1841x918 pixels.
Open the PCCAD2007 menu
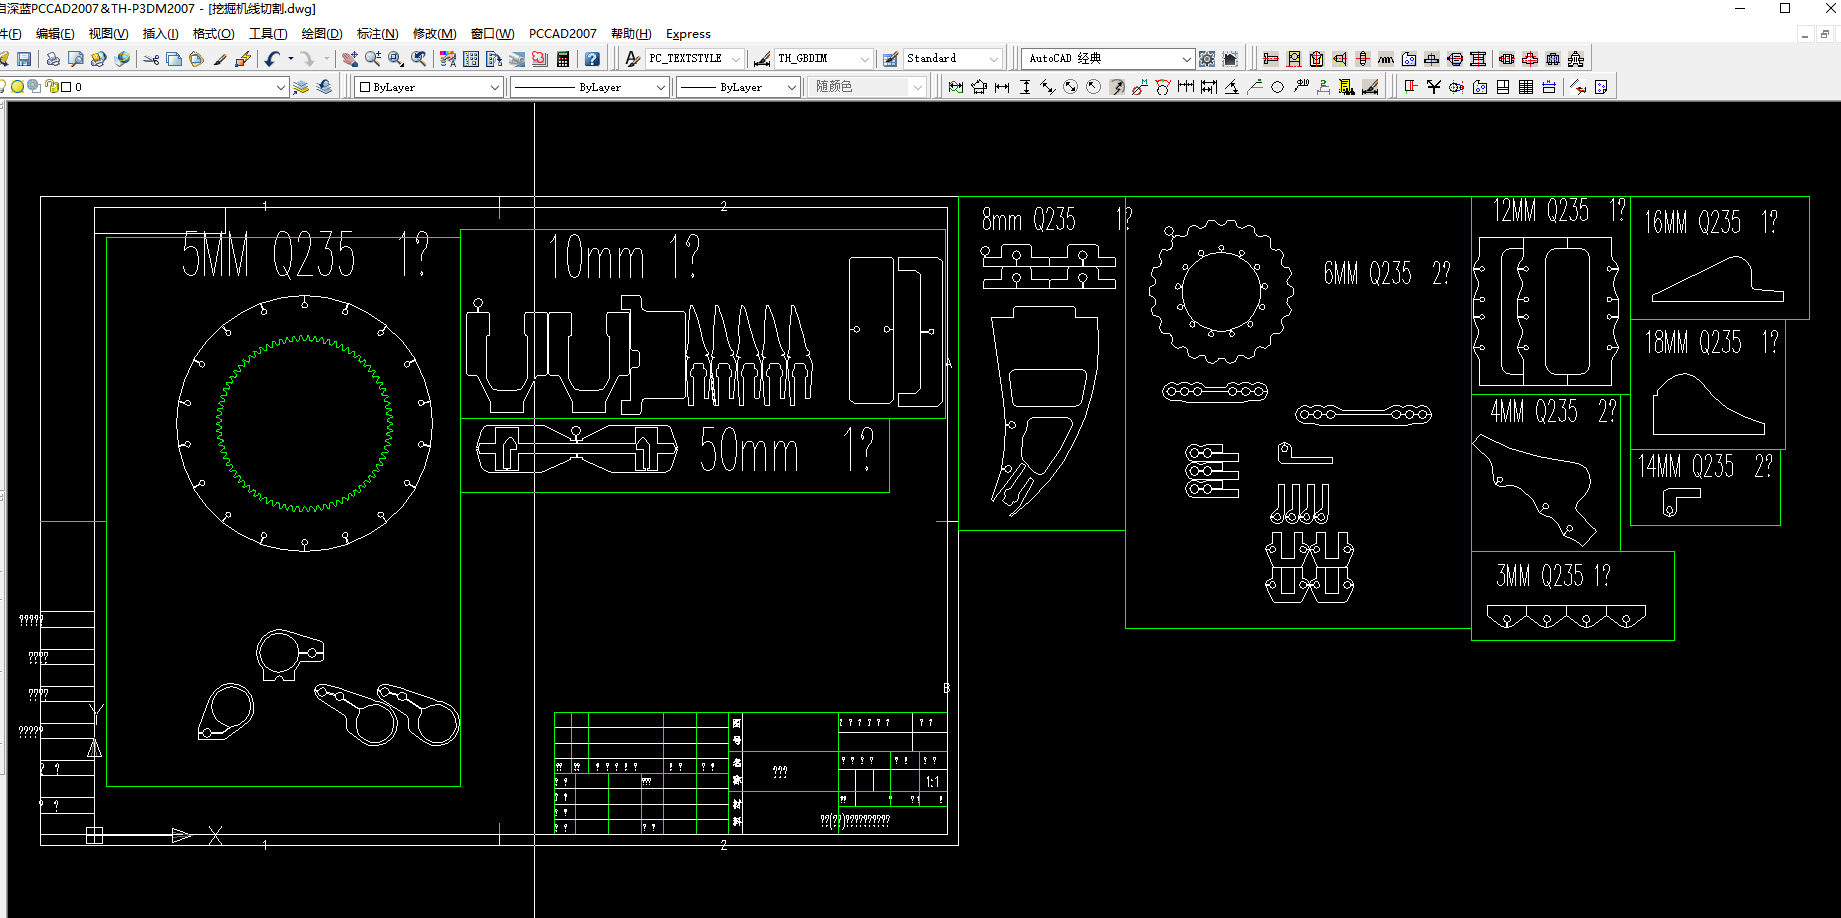[562, 34]
